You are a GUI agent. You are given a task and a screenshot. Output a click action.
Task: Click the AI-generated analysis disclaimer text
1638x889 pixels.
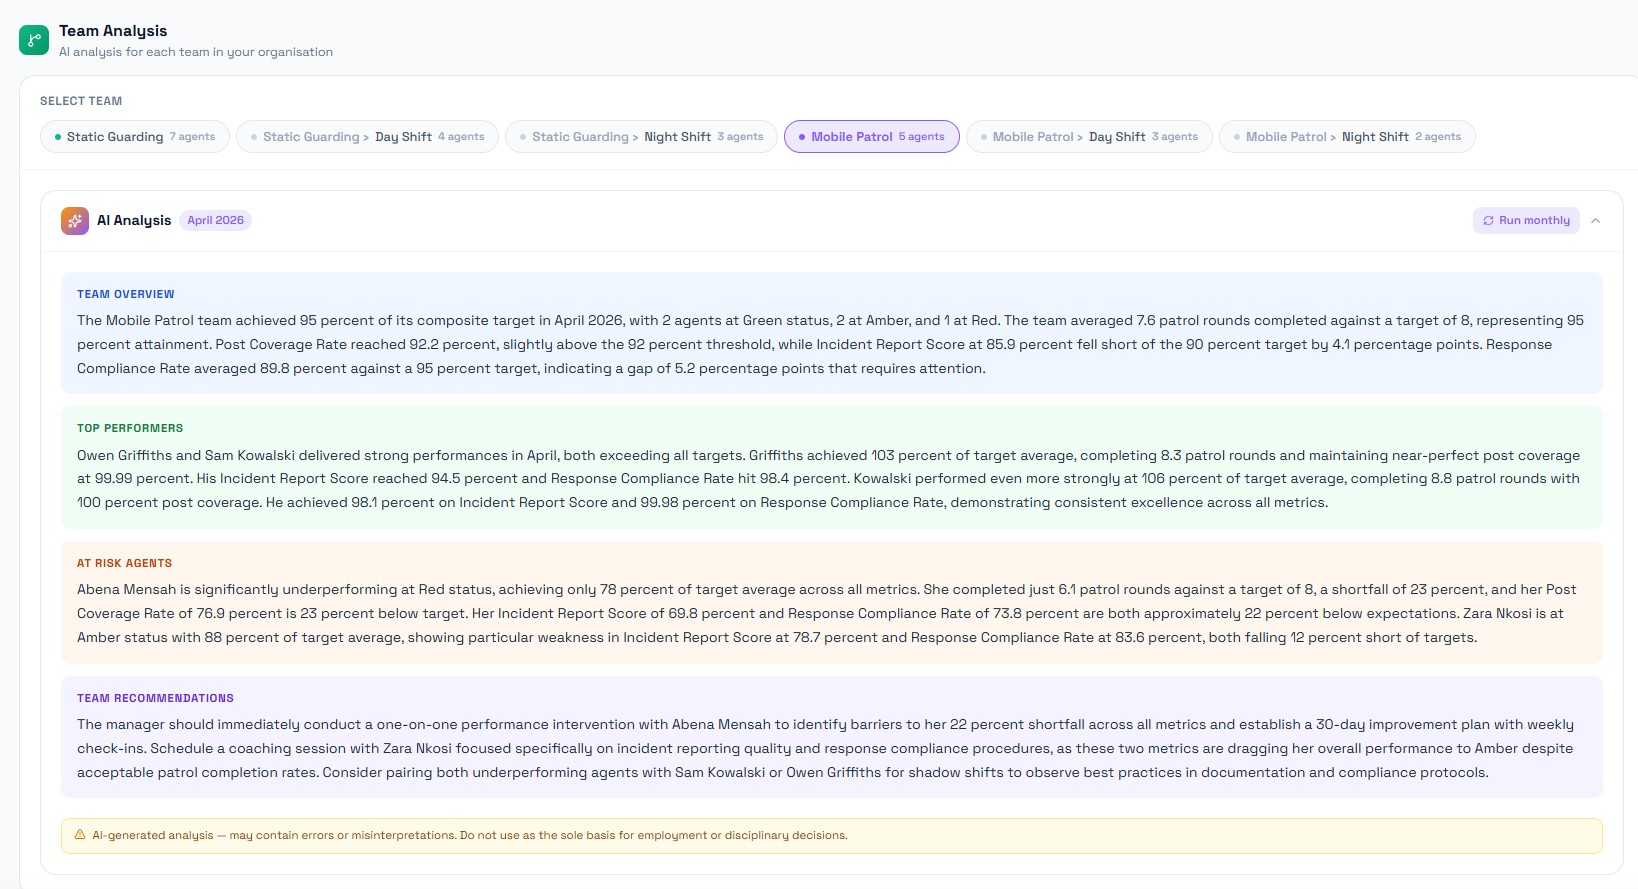click(x=470, y=835)
